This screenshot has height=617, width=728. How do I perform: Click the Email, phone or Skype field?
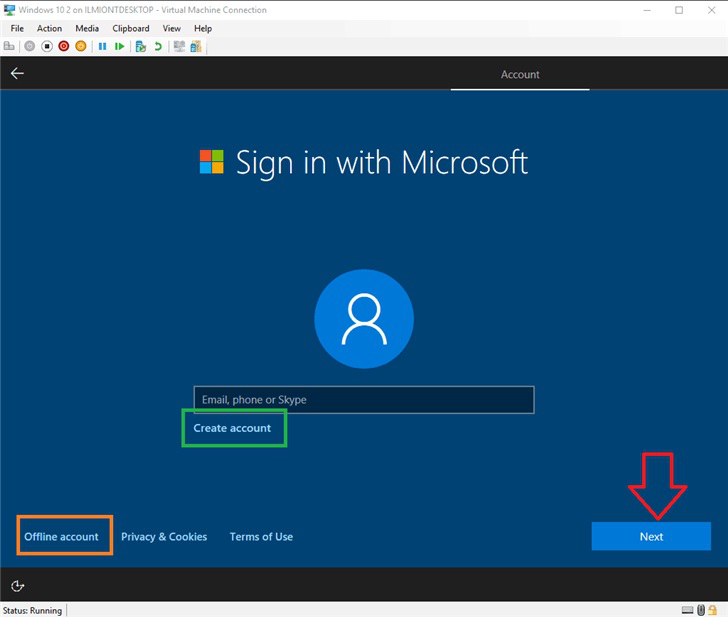coord(364,400)
